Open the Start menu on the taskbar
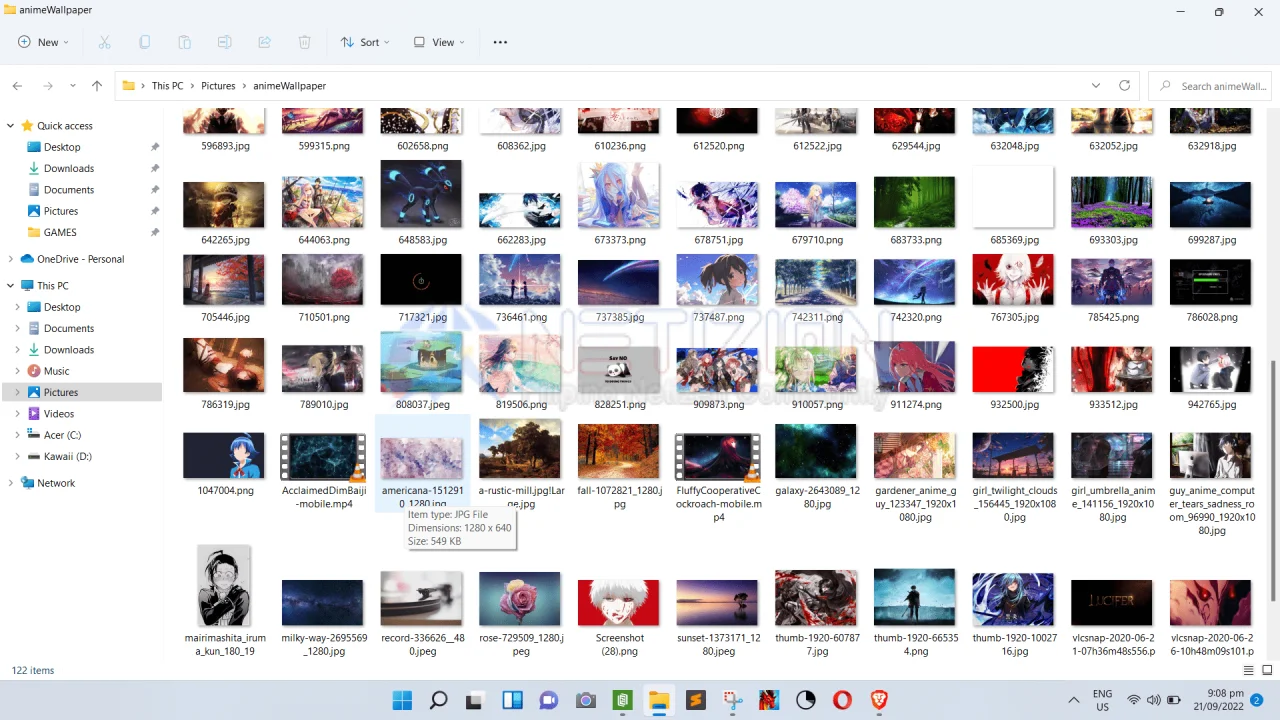Screen dimensions: 1280x720 point(402,700)
